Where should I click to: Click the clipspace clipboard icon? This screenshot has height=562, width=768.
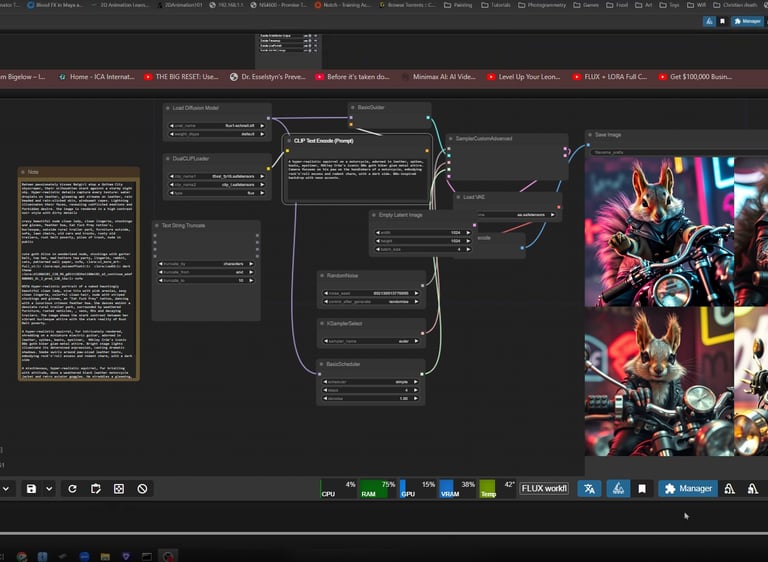pos(95,488)
